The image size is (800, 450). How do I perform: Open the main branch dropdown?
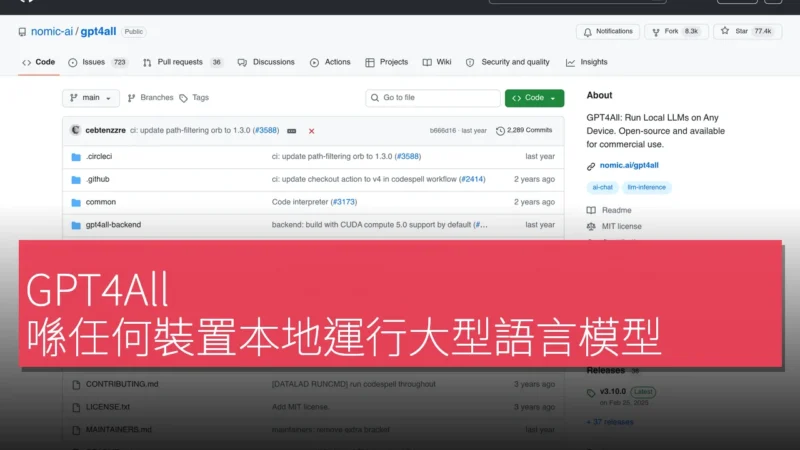[91, 98]
